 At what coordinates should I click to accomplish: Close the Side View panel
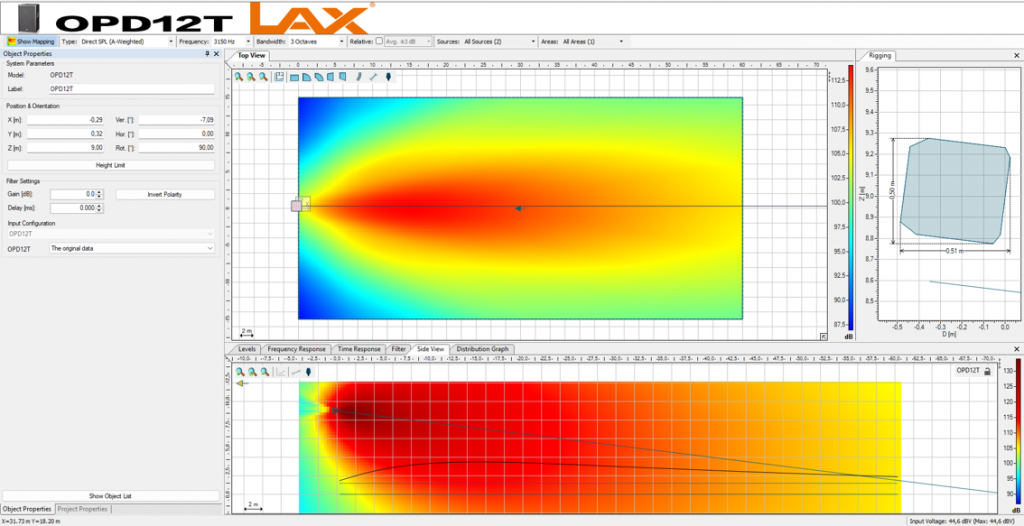[x=1017, y=350]
